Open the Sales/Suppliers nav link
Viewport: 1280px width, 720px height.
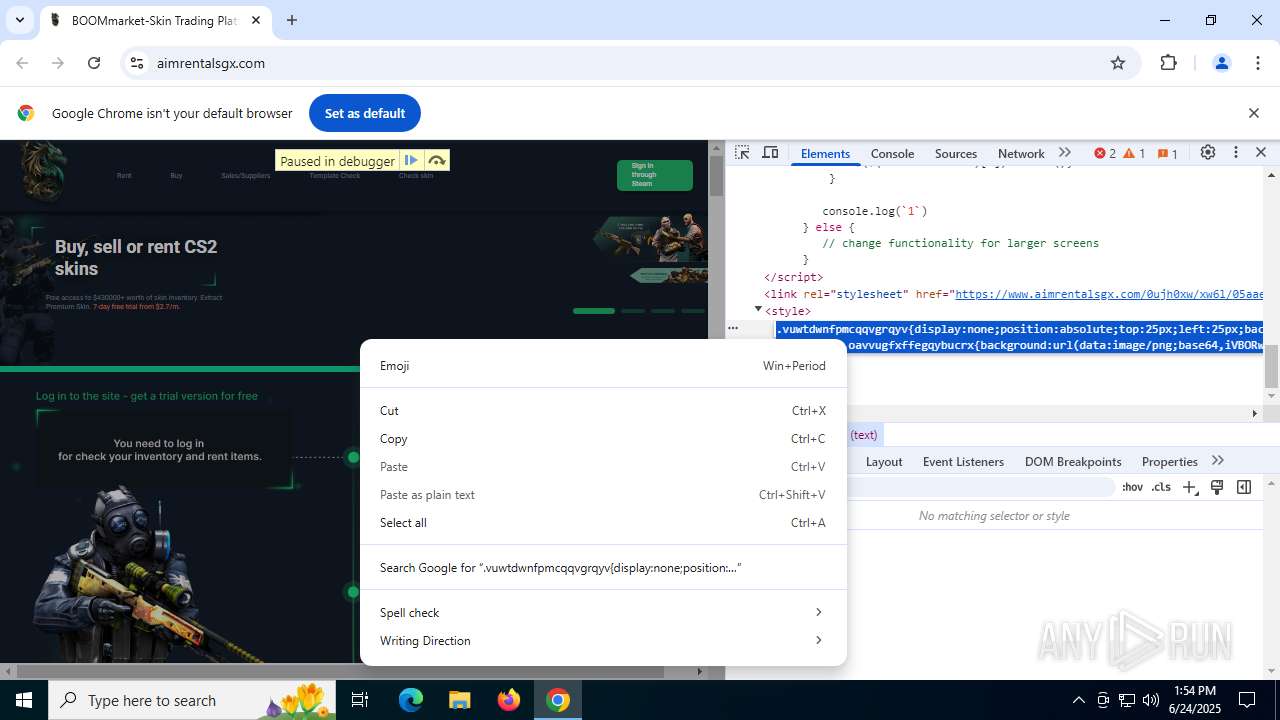[246, 176]
